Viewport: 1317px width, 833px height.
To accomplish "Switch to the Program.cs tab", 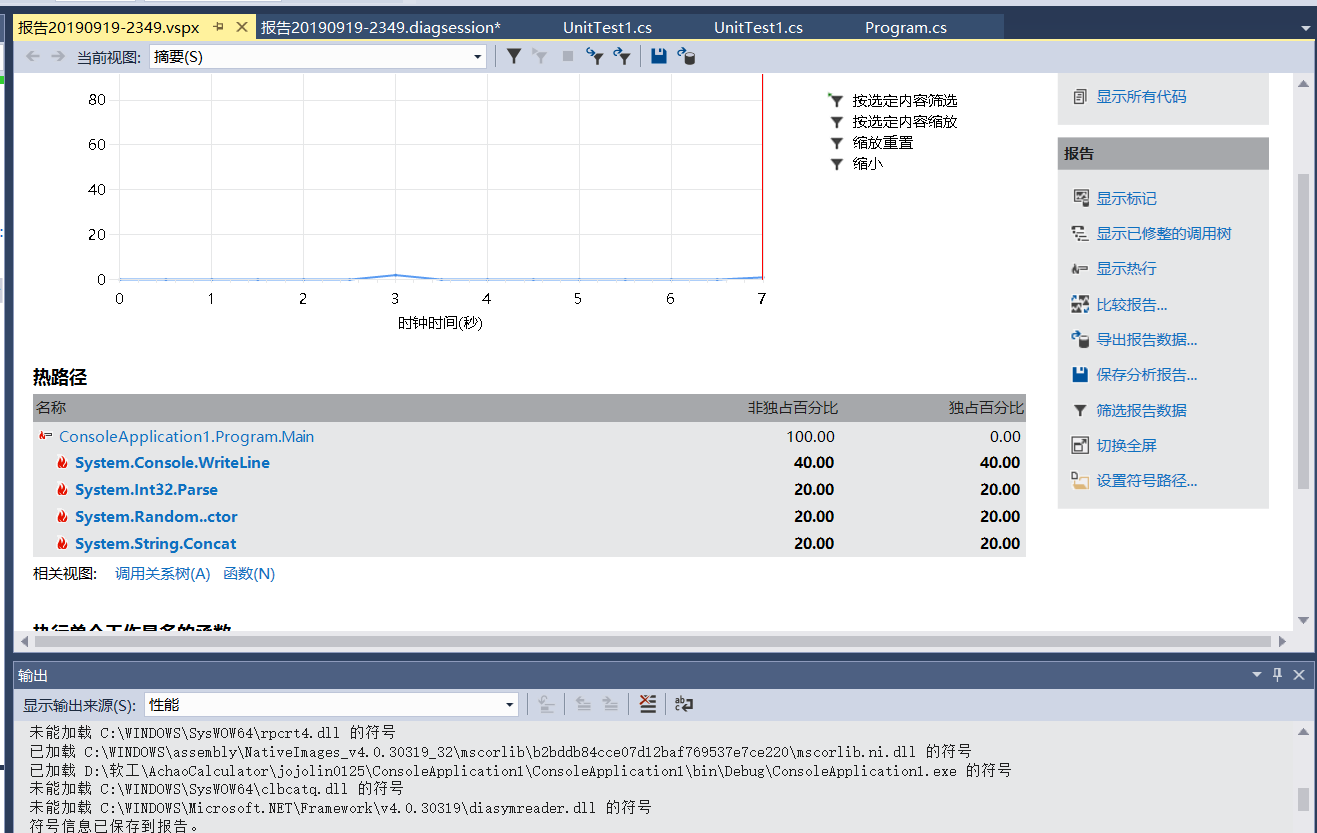I will (x=906, y=28).
